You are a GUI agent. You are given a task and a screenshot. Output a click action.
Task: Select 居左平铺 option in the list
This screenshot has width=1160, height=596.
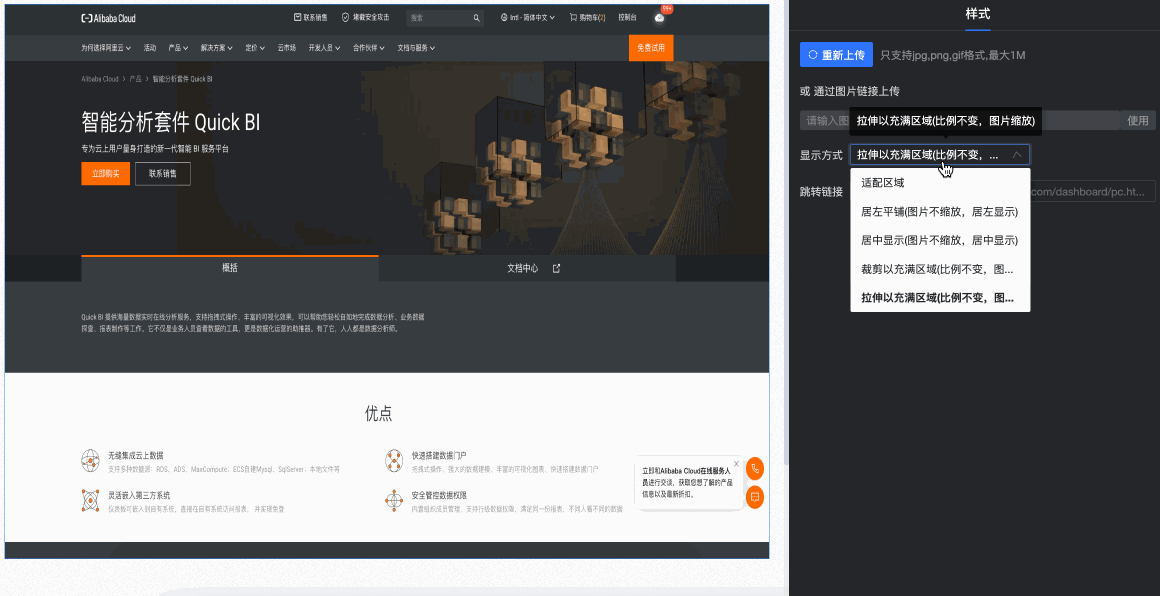tap(939, 212)
